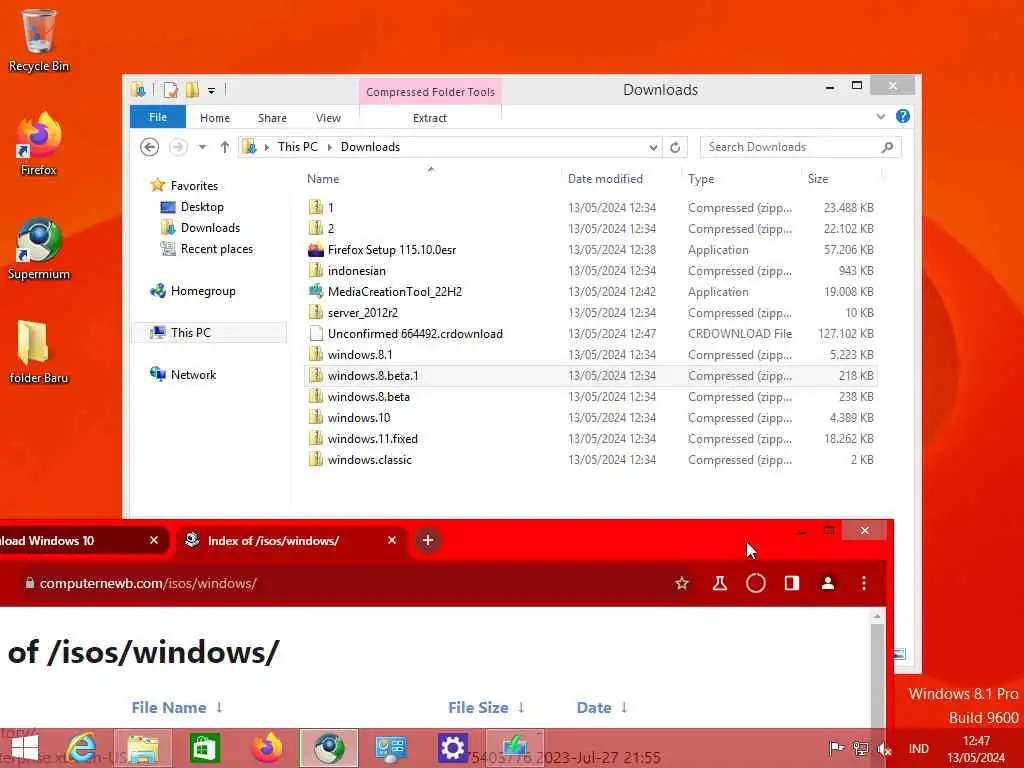Click the Action Center flag tray icon
Screen dimensions: 1024x768
tap(836, 748)
